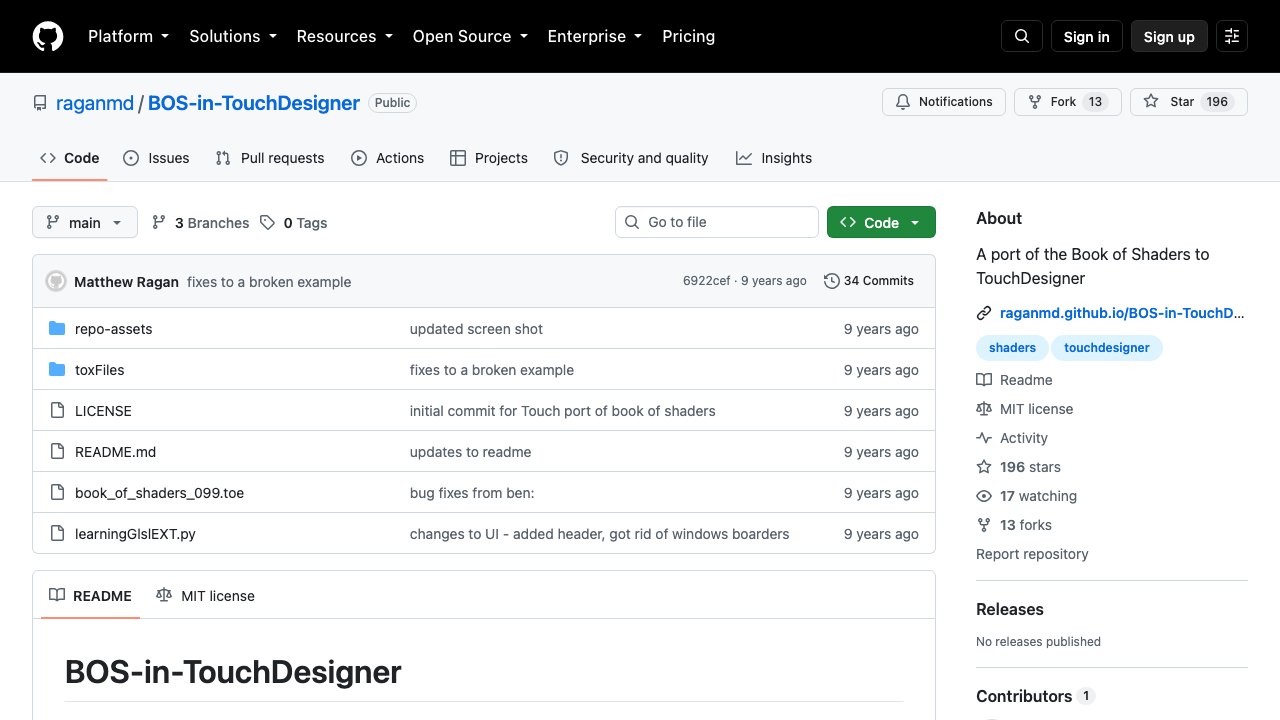Click the Notifications bell icon
Viewport: 1280px width, 720px height.
[903, 102]
